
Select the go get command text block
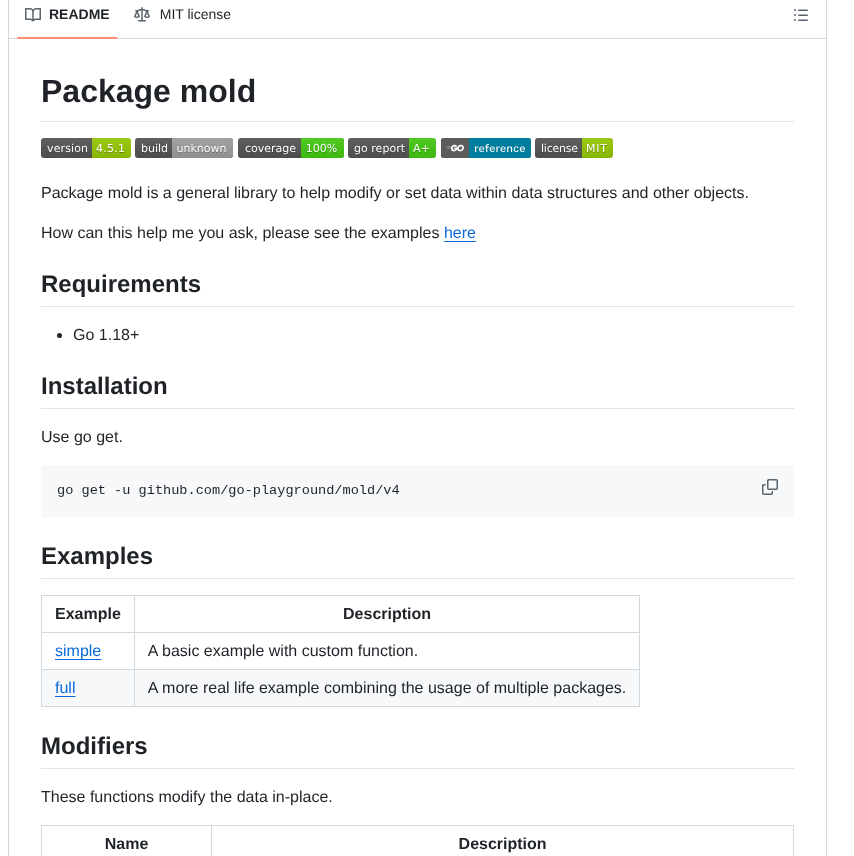click(x=228, y=490)
